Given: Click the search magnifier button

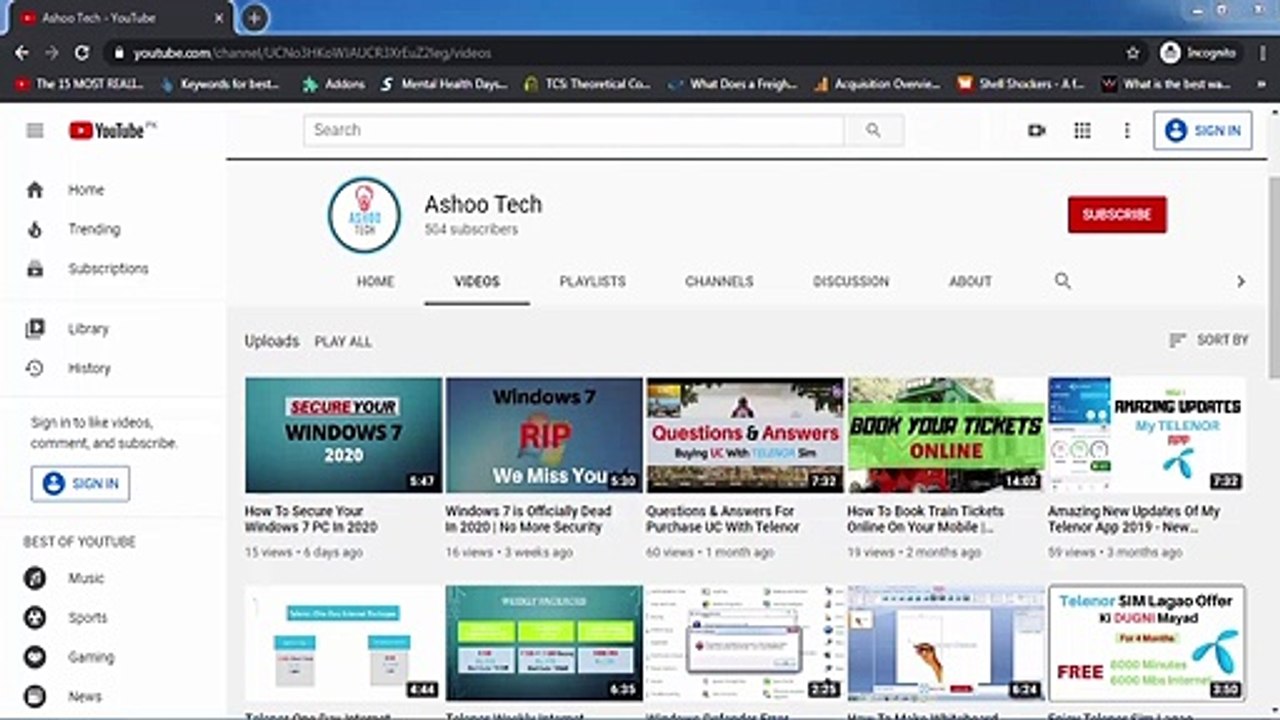Looking at the screenshot, I should tap(873, 130).
